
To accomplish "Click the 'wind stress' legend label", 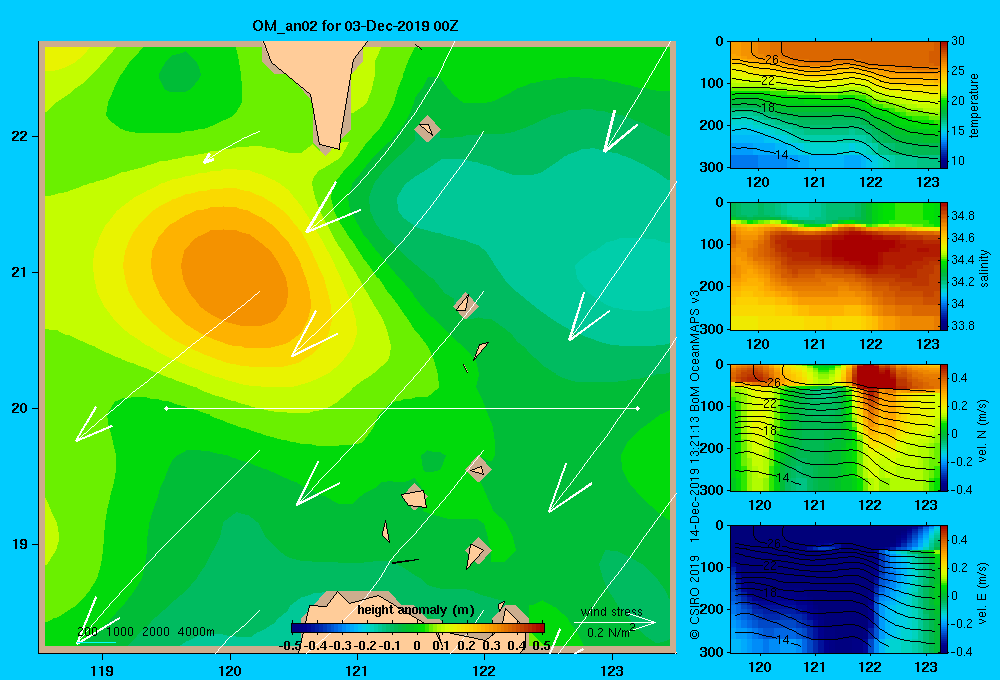I will 612,612.
